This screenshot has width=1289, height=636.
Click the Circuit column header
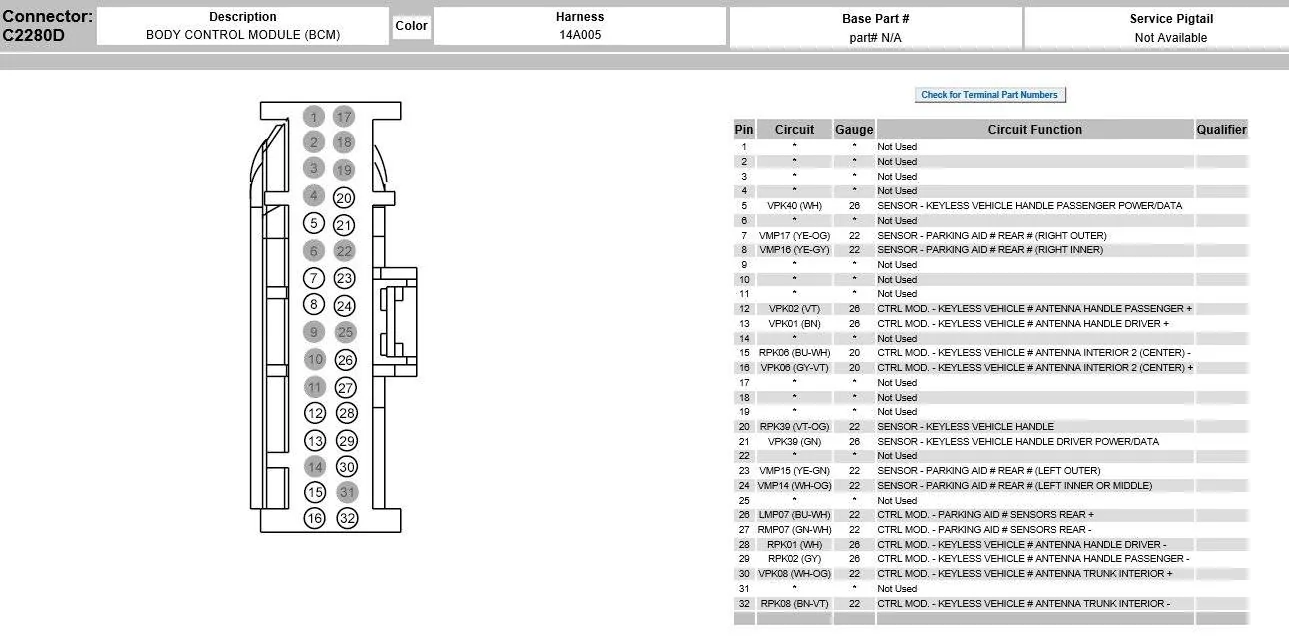coord(794,130)
